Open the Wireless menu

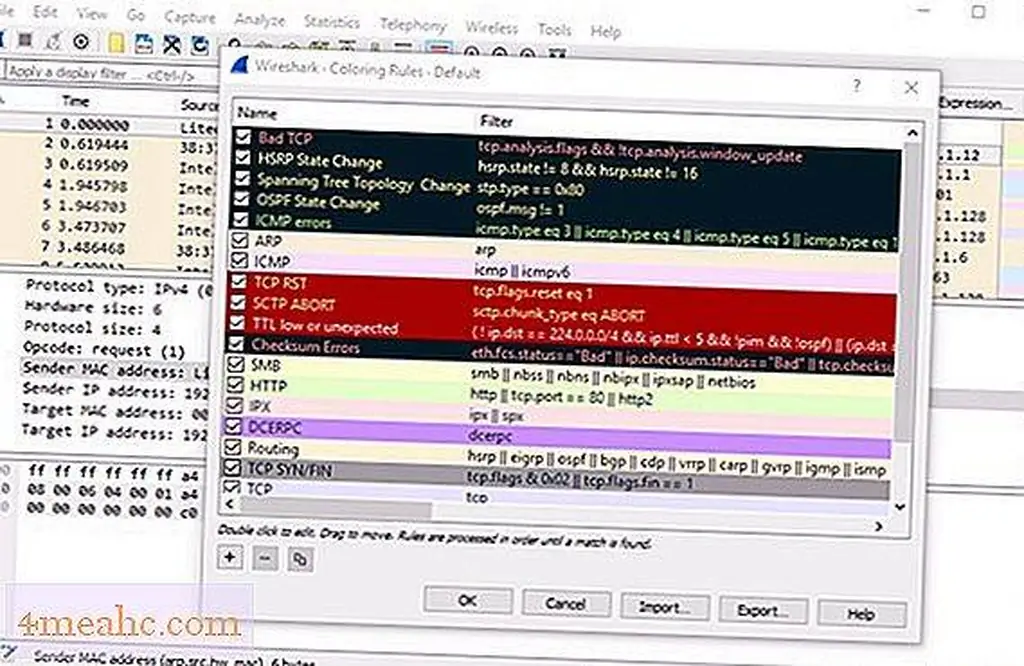coord(491,27)
